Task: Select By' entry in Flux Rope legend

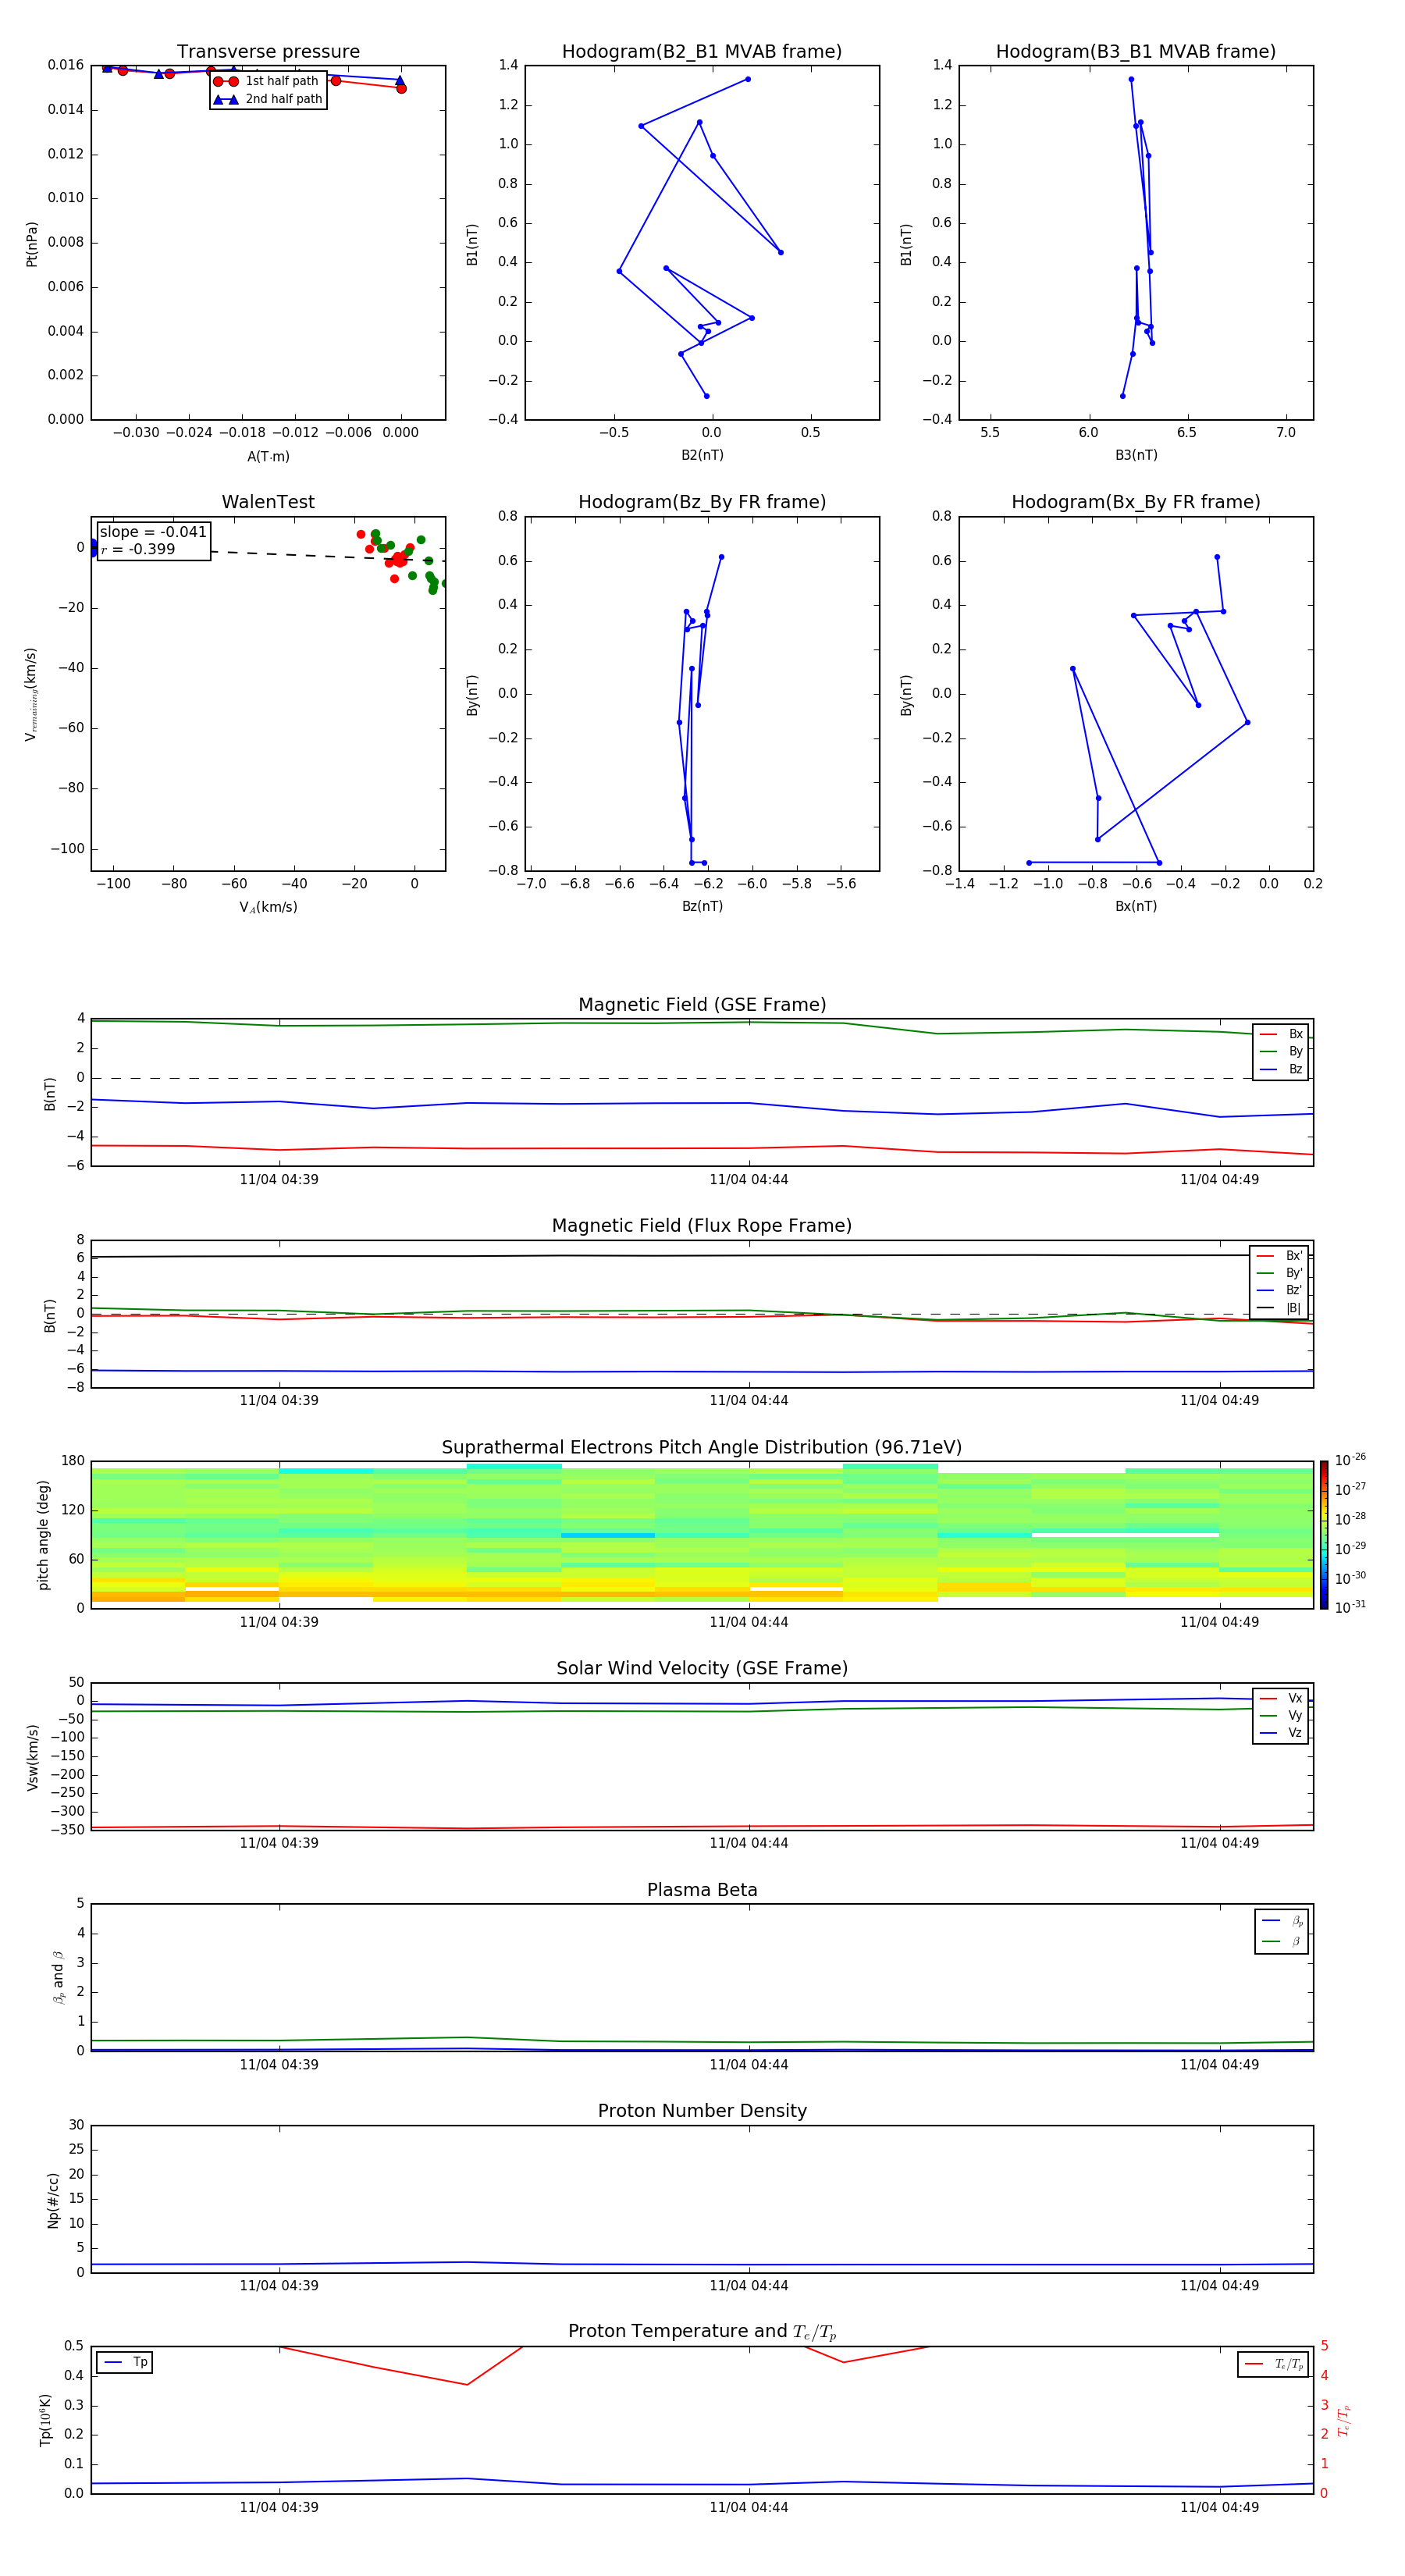Action: [x=1280, y=1273]
